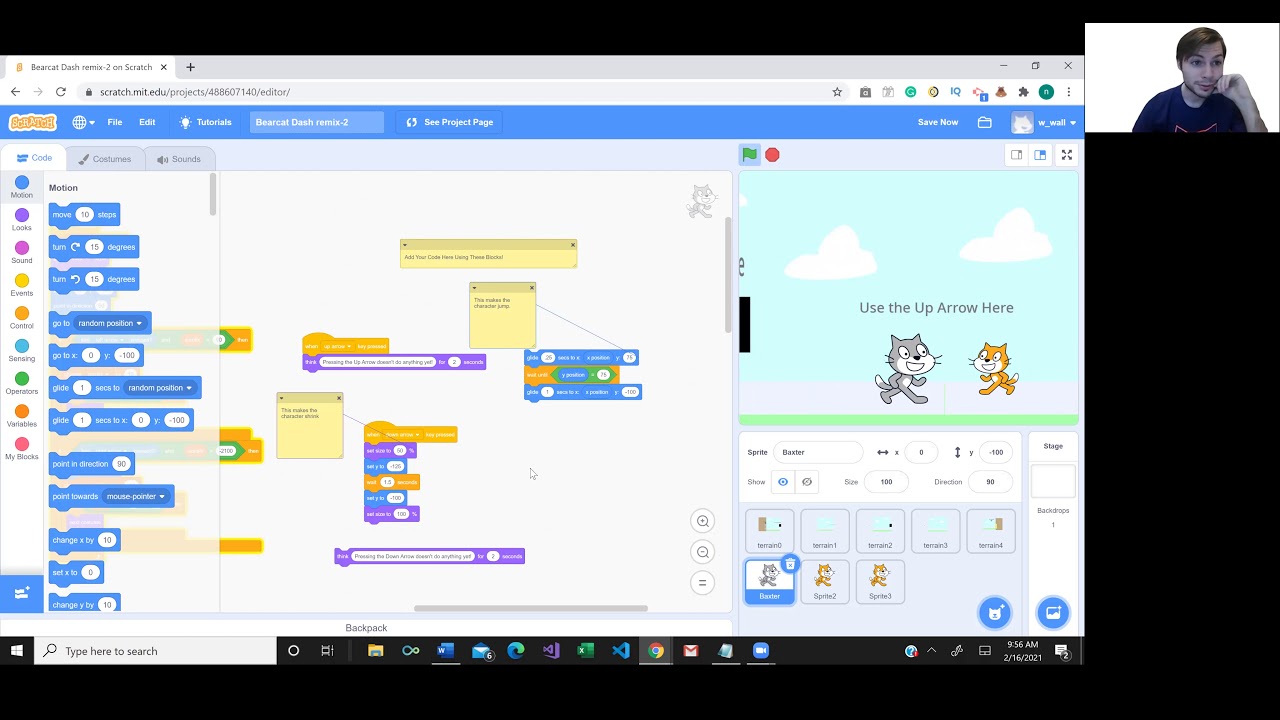Select the Sprite2 thumbnail
The height and width of the screenshot is (720, 1280).
pos(824,582)
